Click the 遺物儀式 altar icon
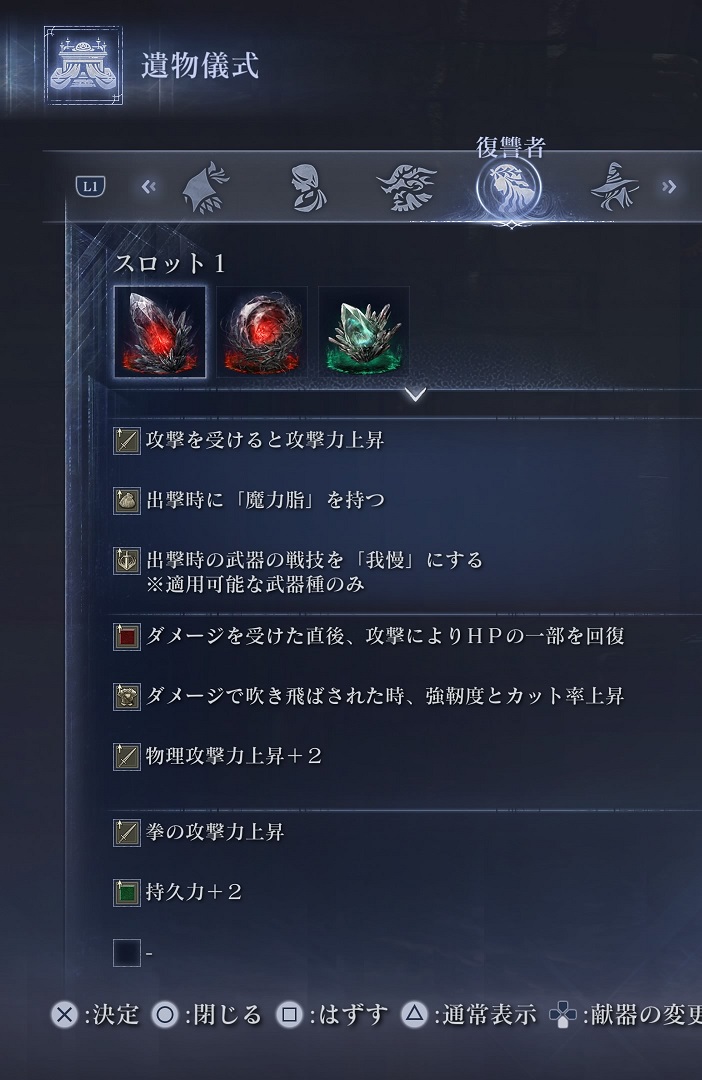702x1080 pixels. point(83,65)
